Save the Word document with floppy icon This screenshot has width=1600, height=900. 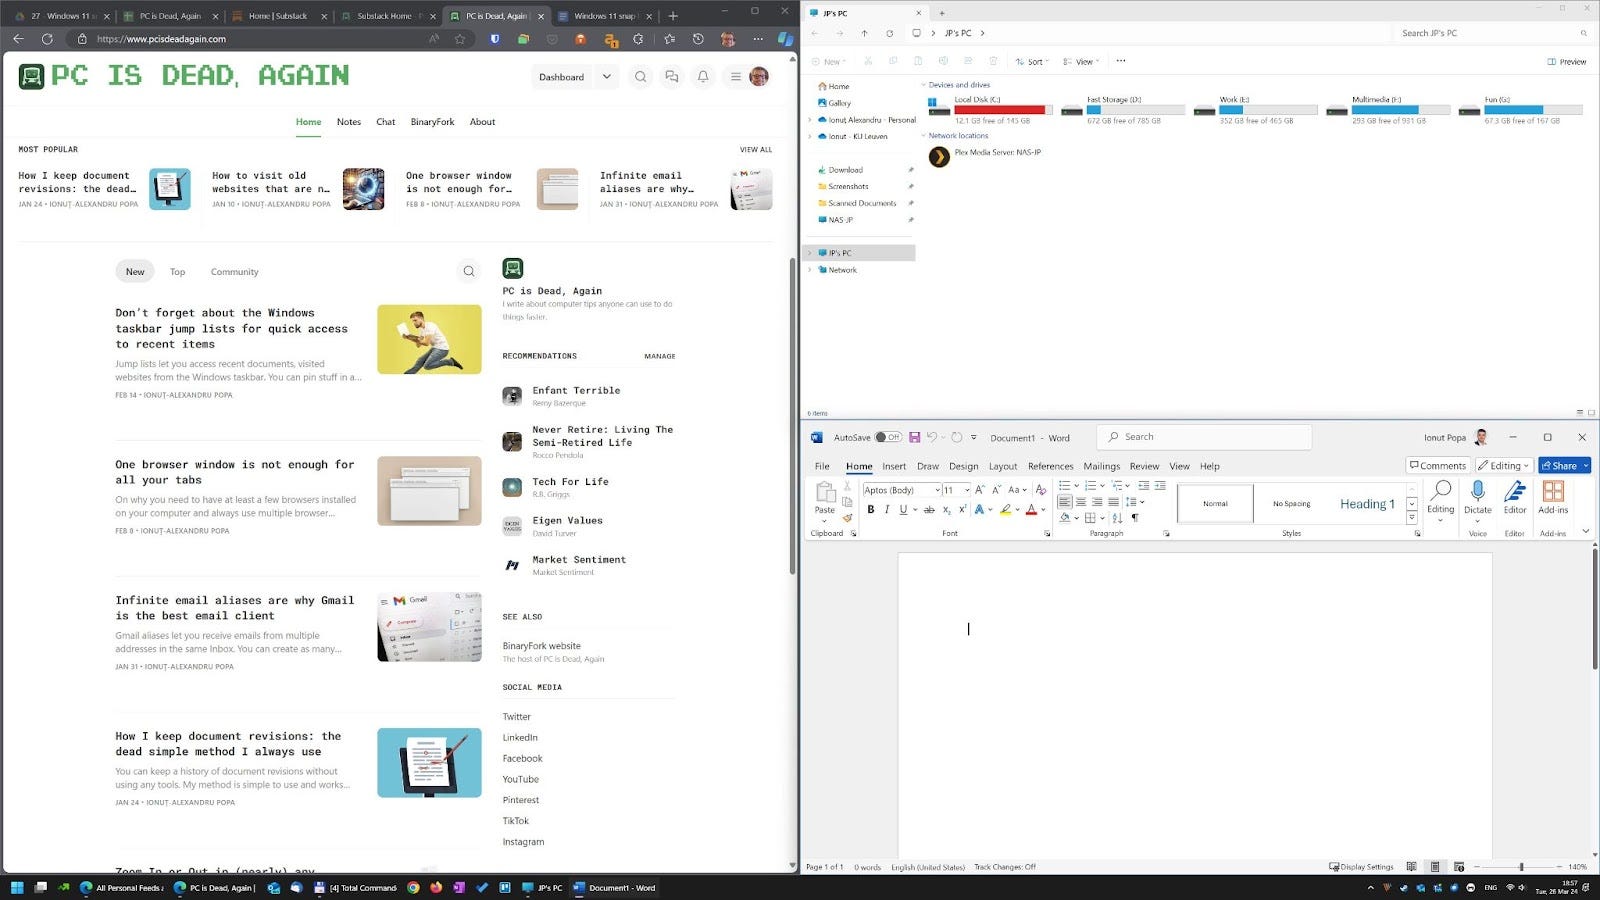pos(915,437)
